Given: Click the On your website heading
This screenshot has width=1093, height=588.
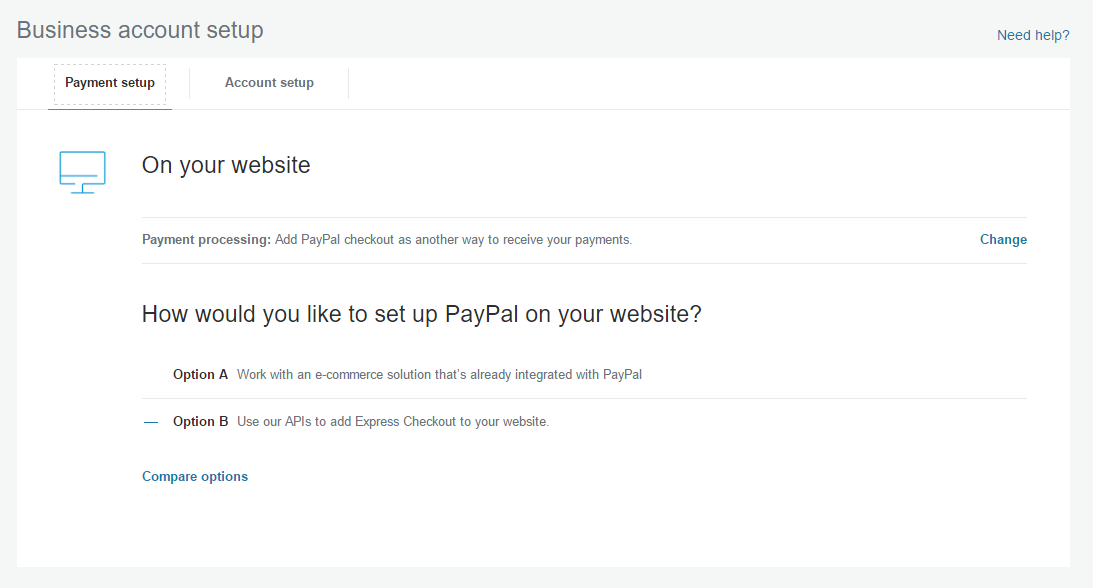Looking at the screenshot, I should tap(226, 165).
